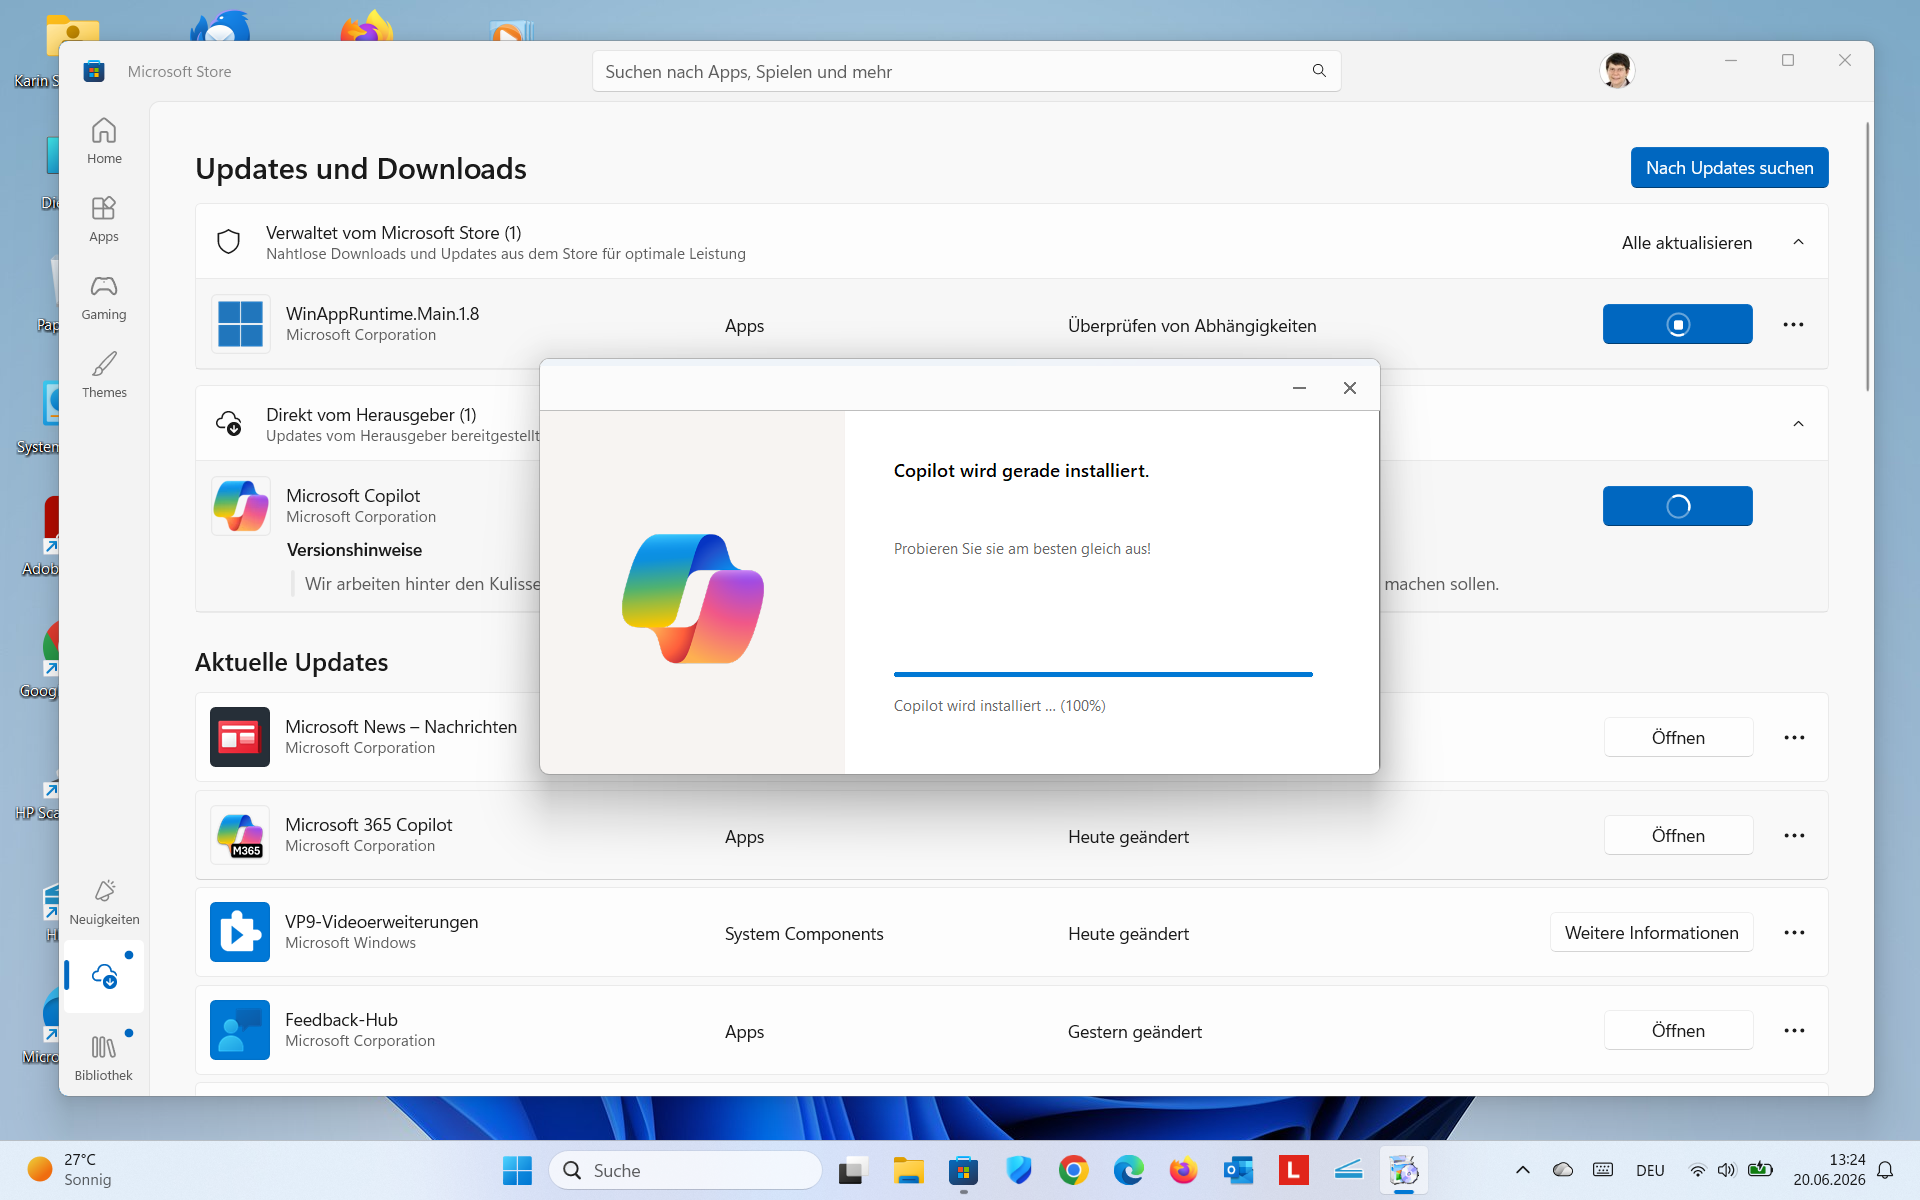1920x1200 pixels.
Task: Click the search magnifier icon in Store
Action: point(1319,71)
